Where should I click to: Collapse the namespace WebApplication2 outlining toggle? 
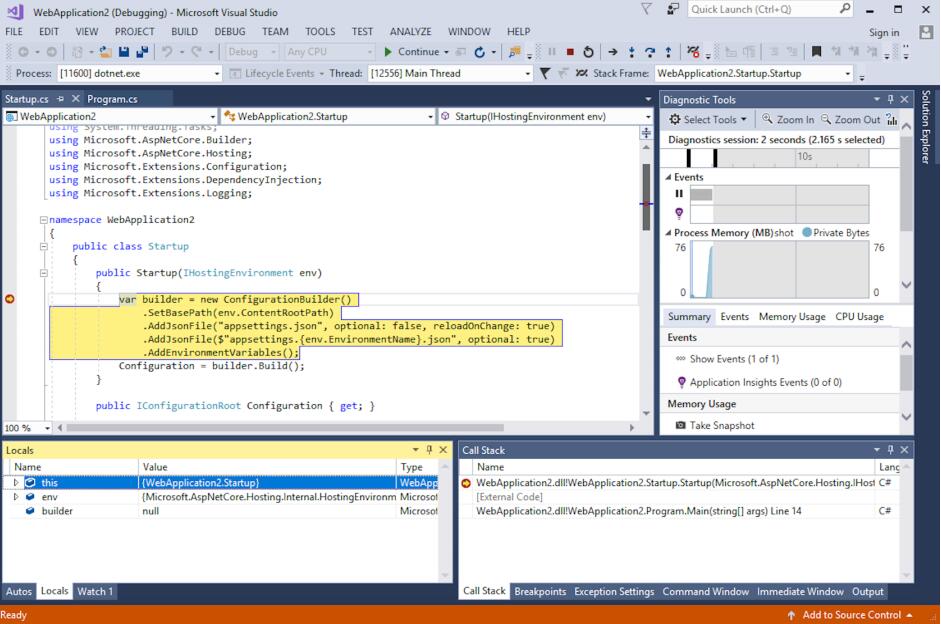point(43,220)
